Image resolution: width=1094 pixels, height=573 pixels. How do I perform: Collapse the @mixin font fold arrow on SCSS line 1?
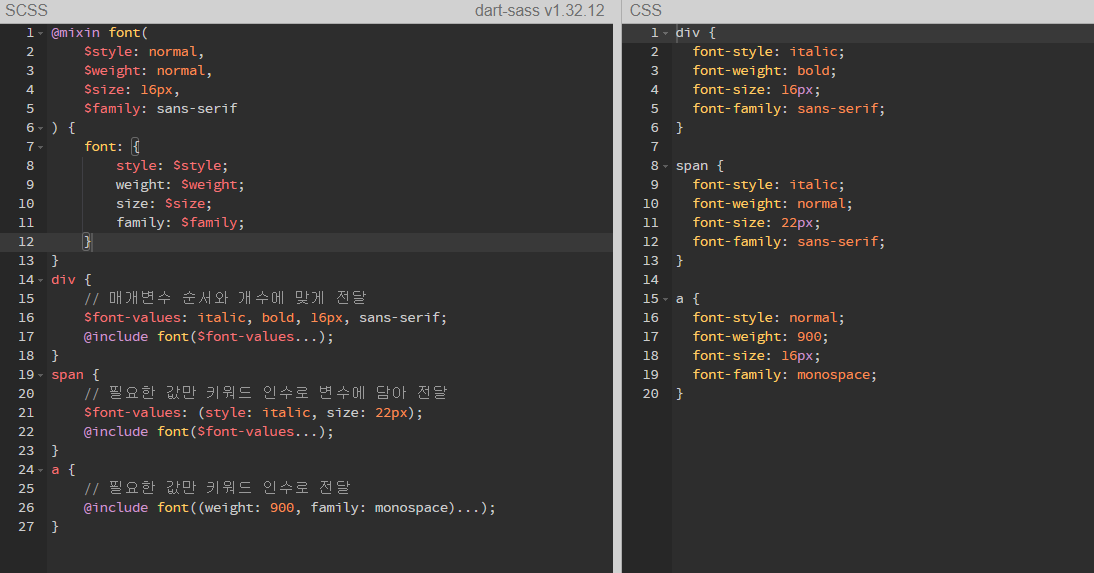pos(40,33)
